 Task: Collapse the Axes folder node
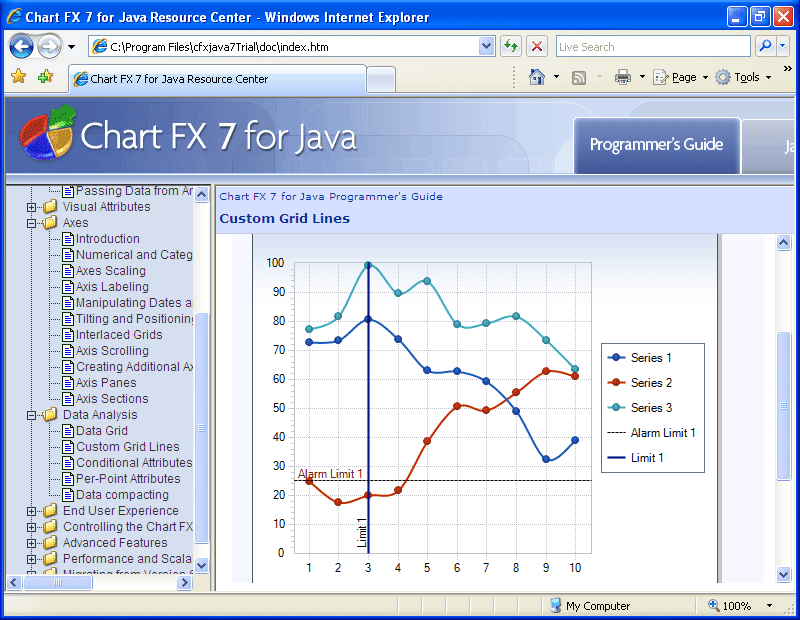tap(32, 223)
